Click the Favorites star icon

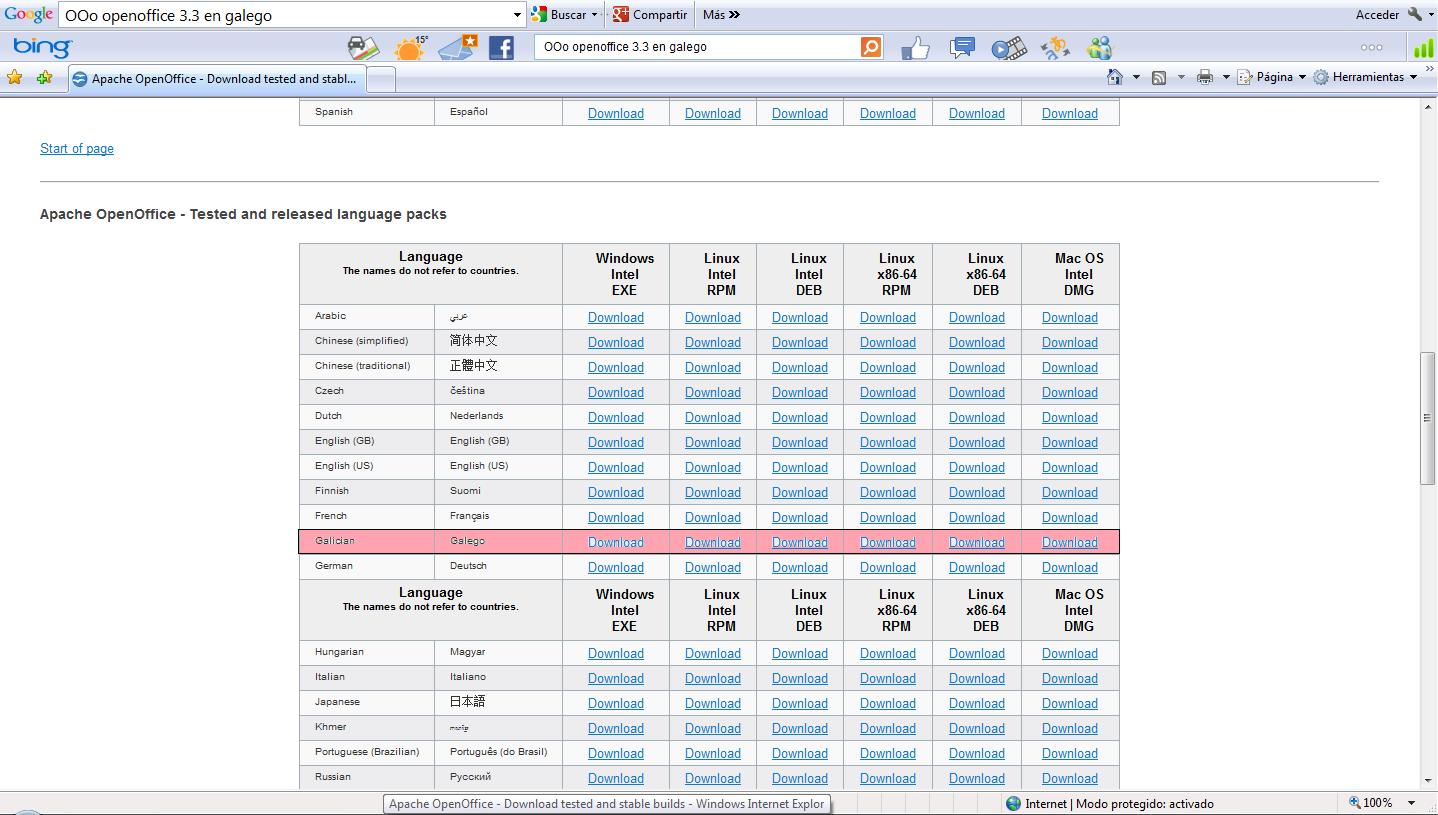(14, 77)
